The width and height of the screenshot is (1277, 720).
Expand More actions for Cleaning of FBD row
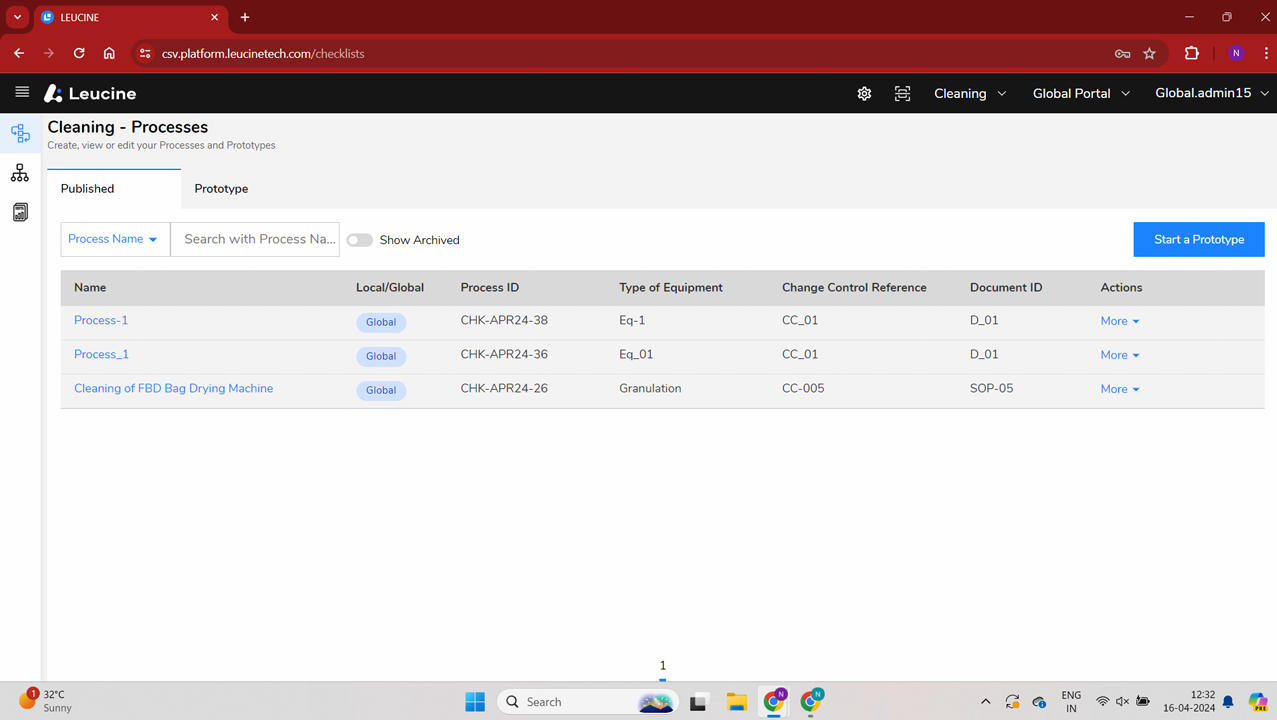(1120, 389)
